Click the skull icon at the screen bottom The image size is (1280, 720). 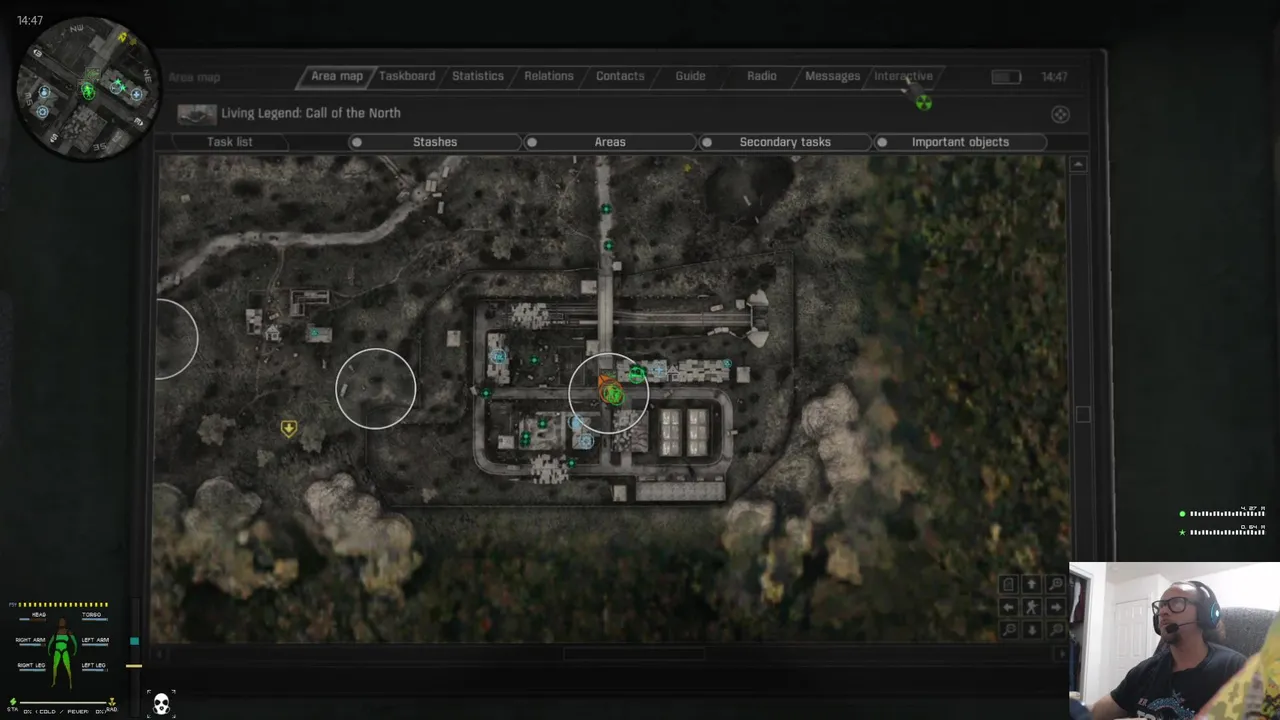(161, 703)
